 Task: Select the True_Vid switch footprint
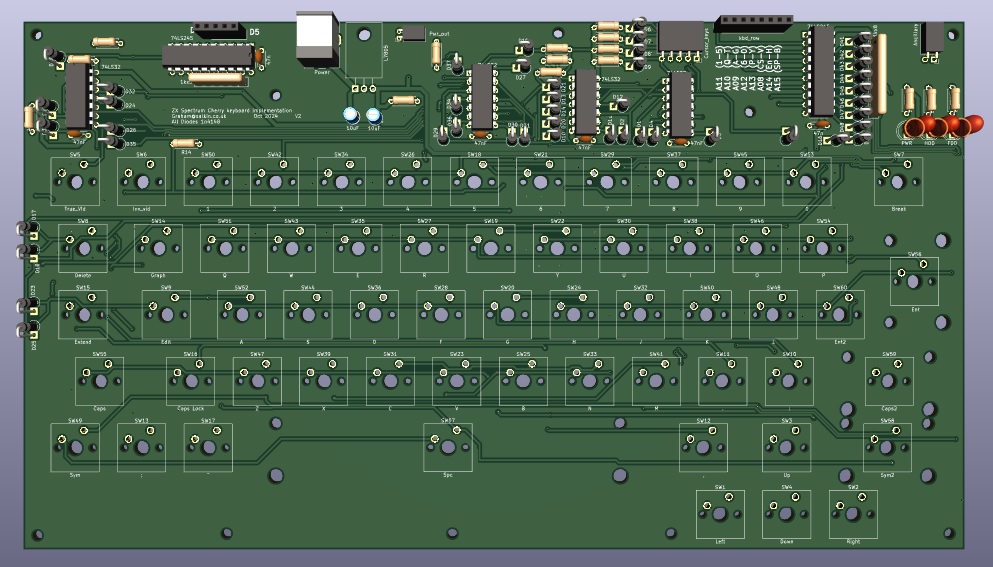(75, 182)
